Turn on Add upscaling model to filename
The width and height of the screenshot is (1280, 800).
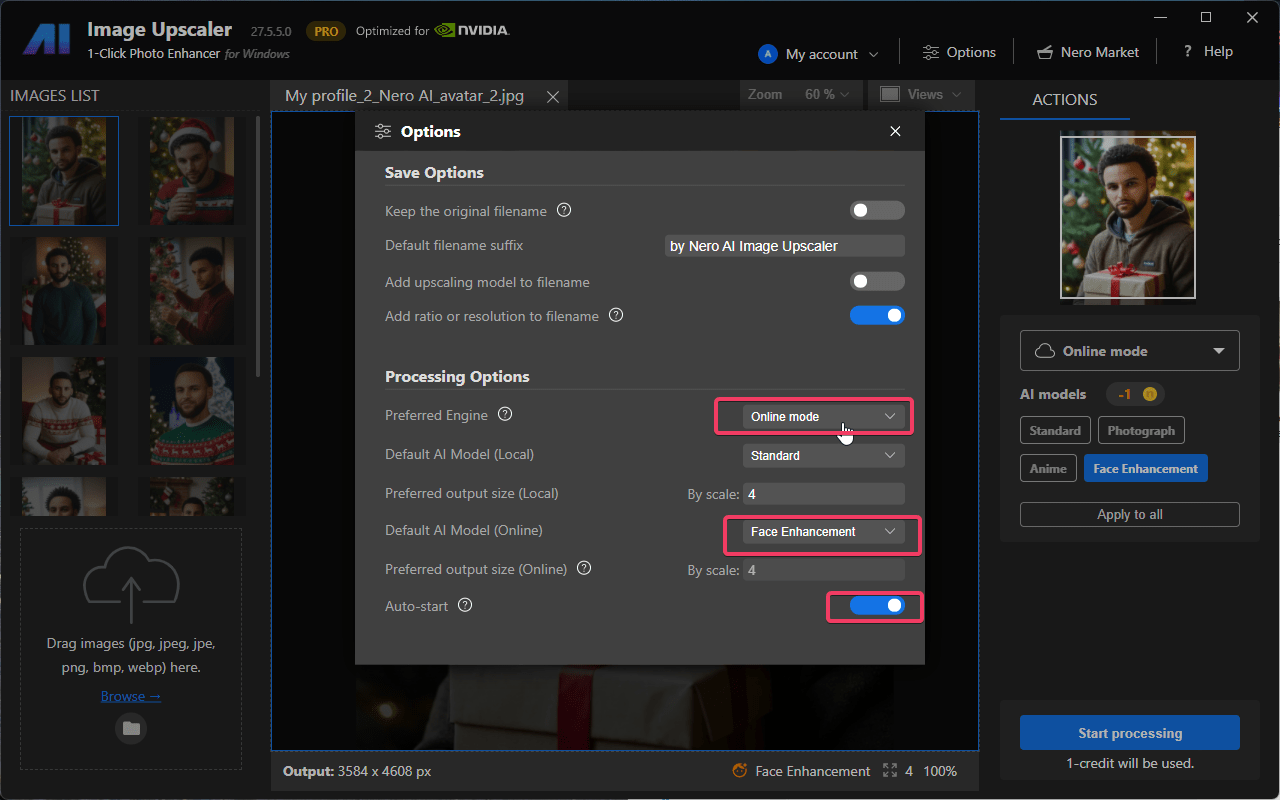[x=877, y=282]
